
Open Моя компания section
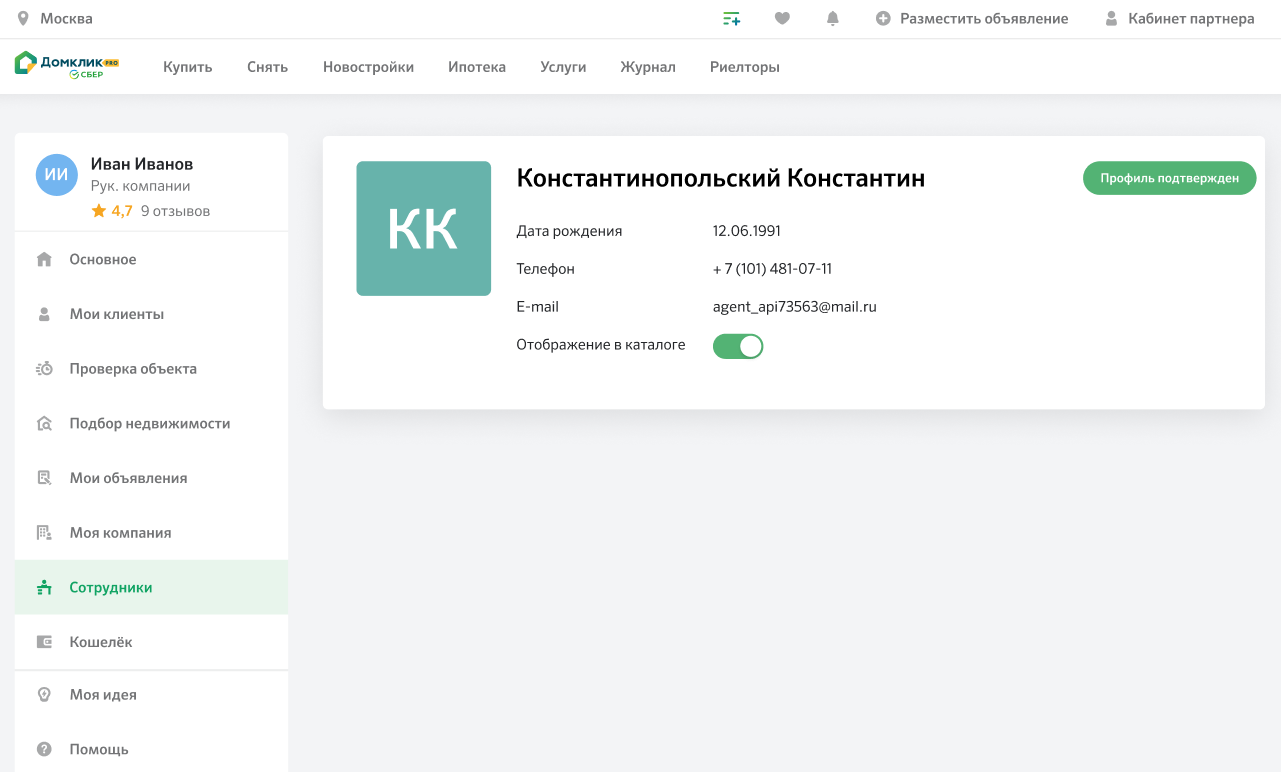pos(151,533)
